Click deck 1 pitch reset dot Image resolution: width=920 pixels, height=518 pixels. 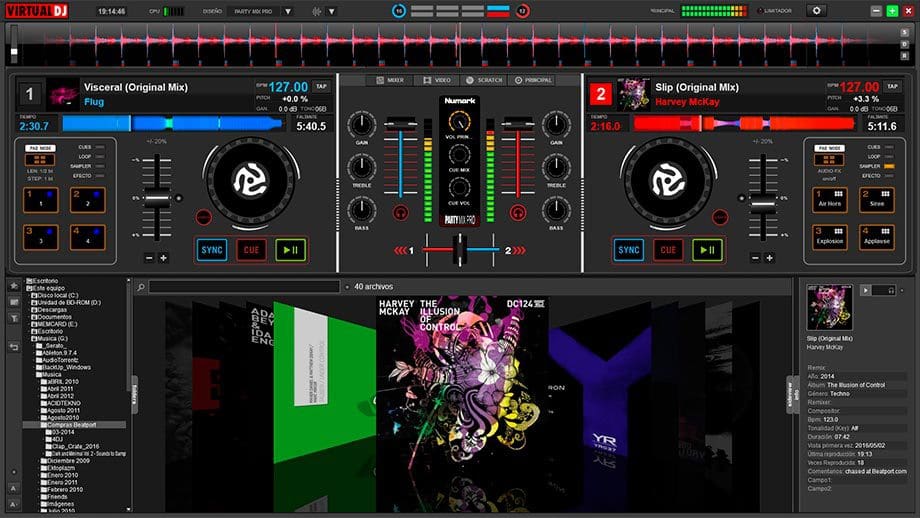[179, 198]
